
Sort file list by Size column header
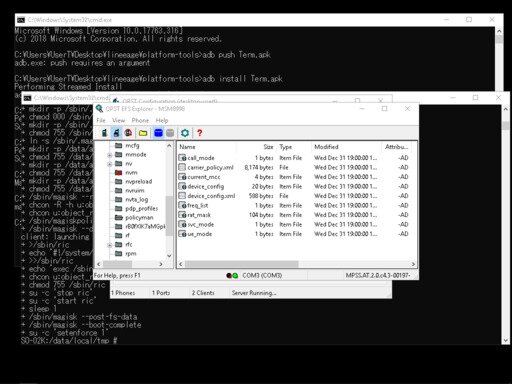pyautogui.click(x=256, y=147)
